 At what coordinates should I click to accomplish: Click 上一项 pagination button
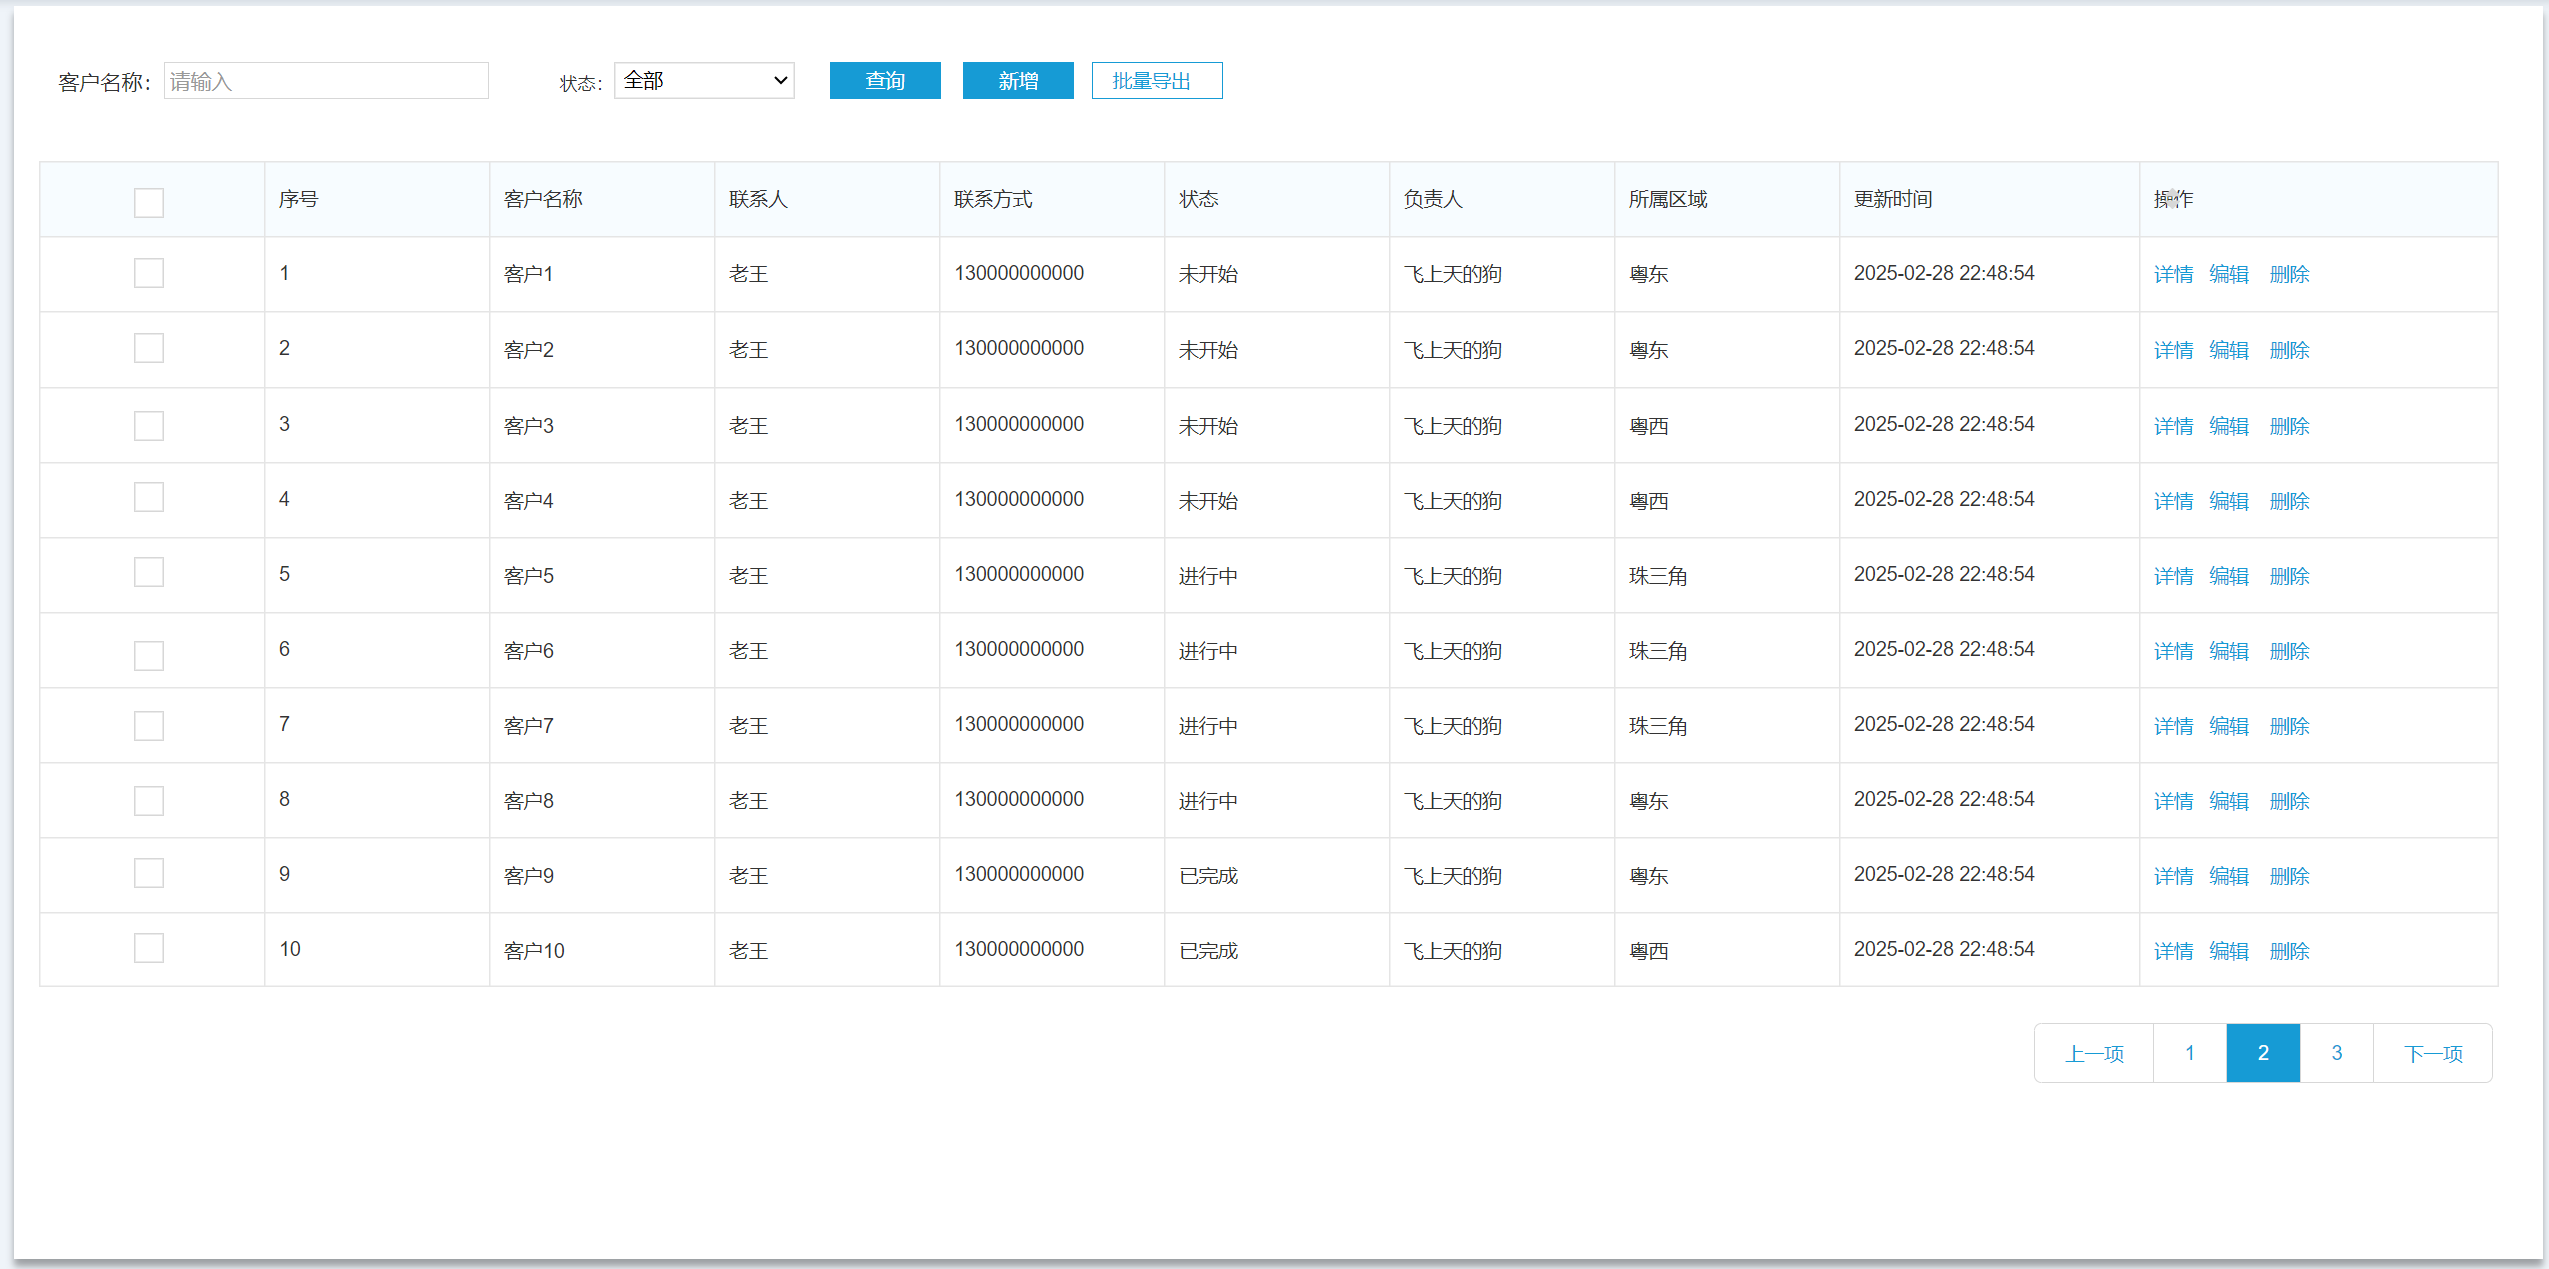pos(2094,1053)
